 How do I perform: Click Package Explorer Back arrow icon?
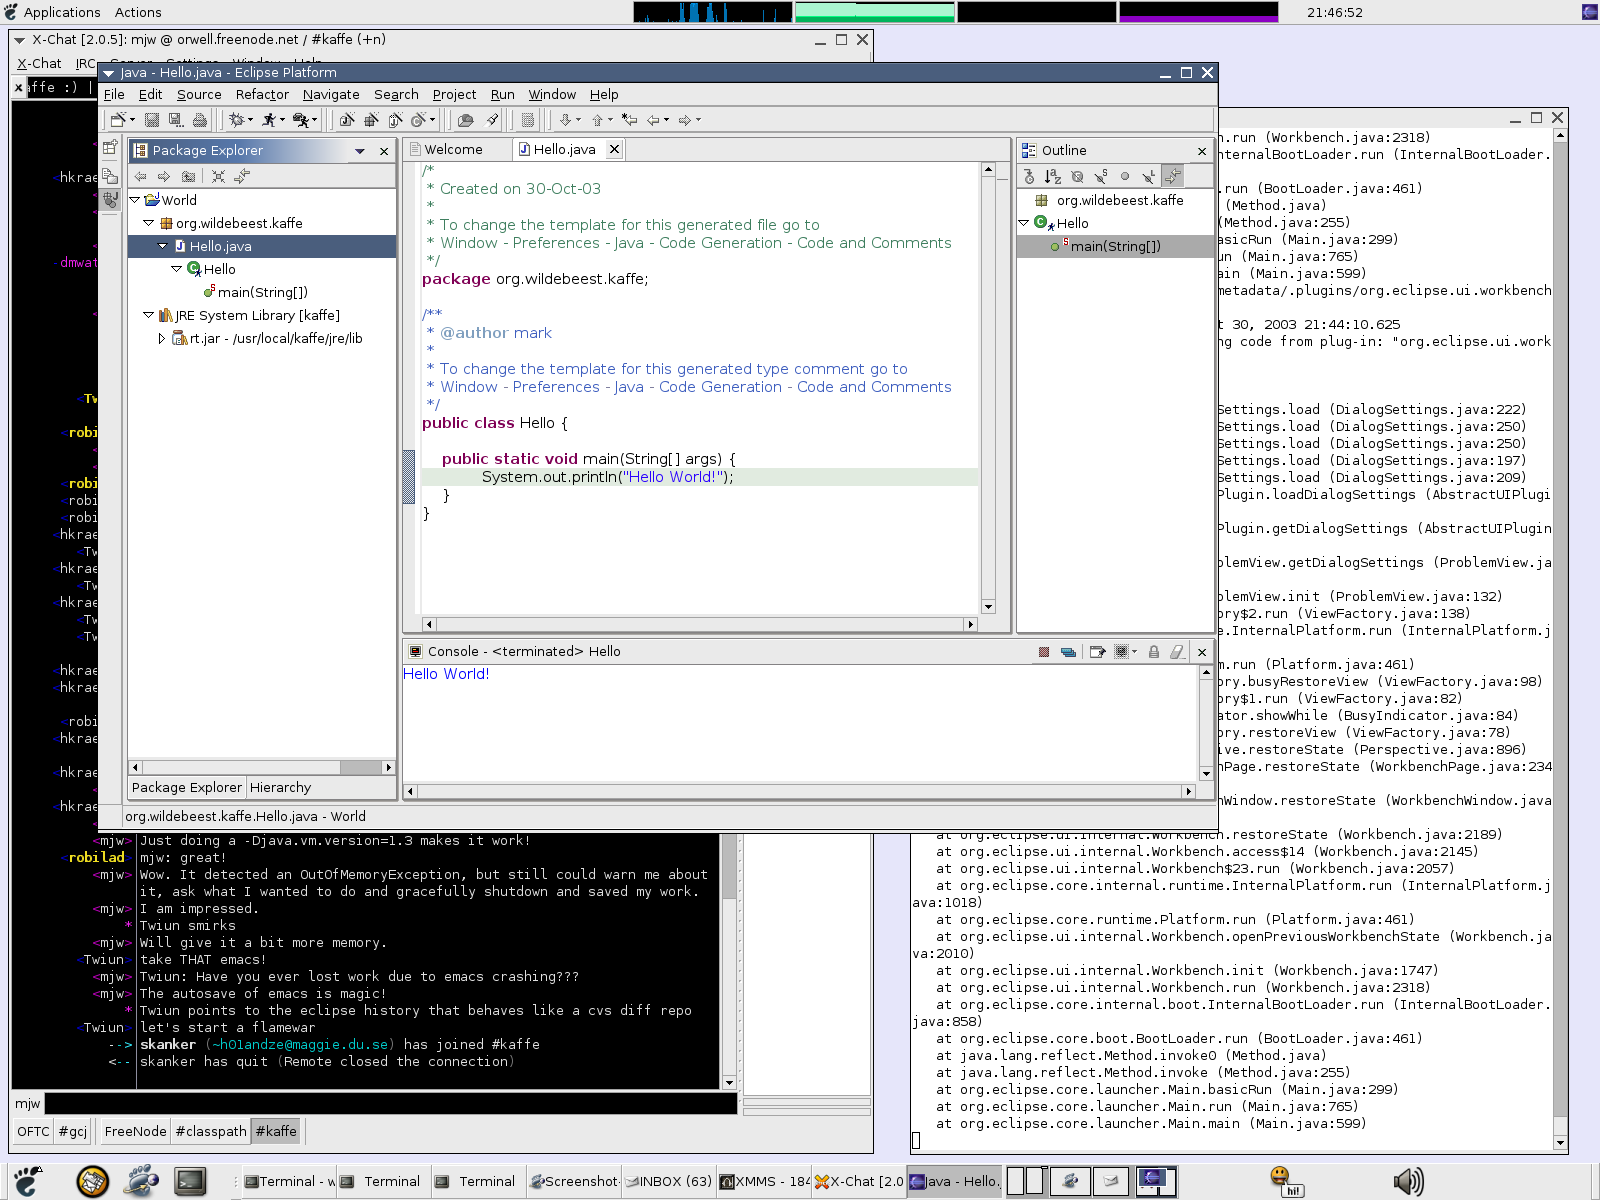141,176
